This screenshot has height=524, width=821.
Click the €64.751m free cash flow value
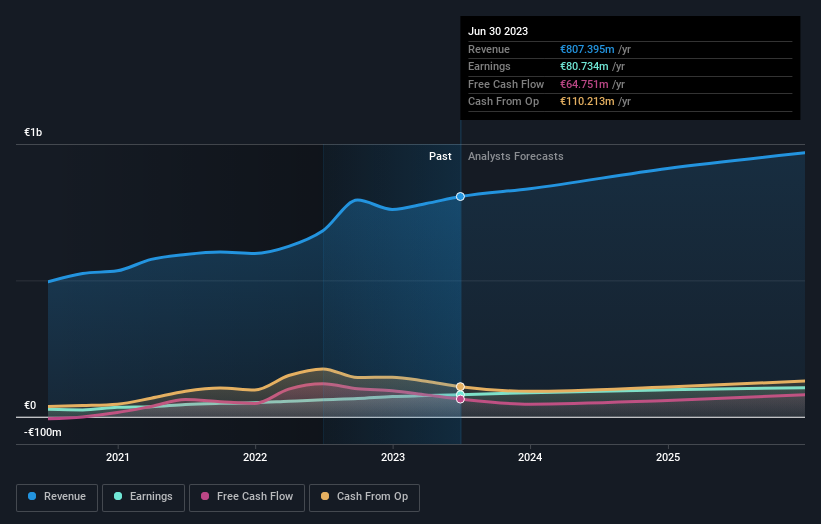click(x=584, y=84)
